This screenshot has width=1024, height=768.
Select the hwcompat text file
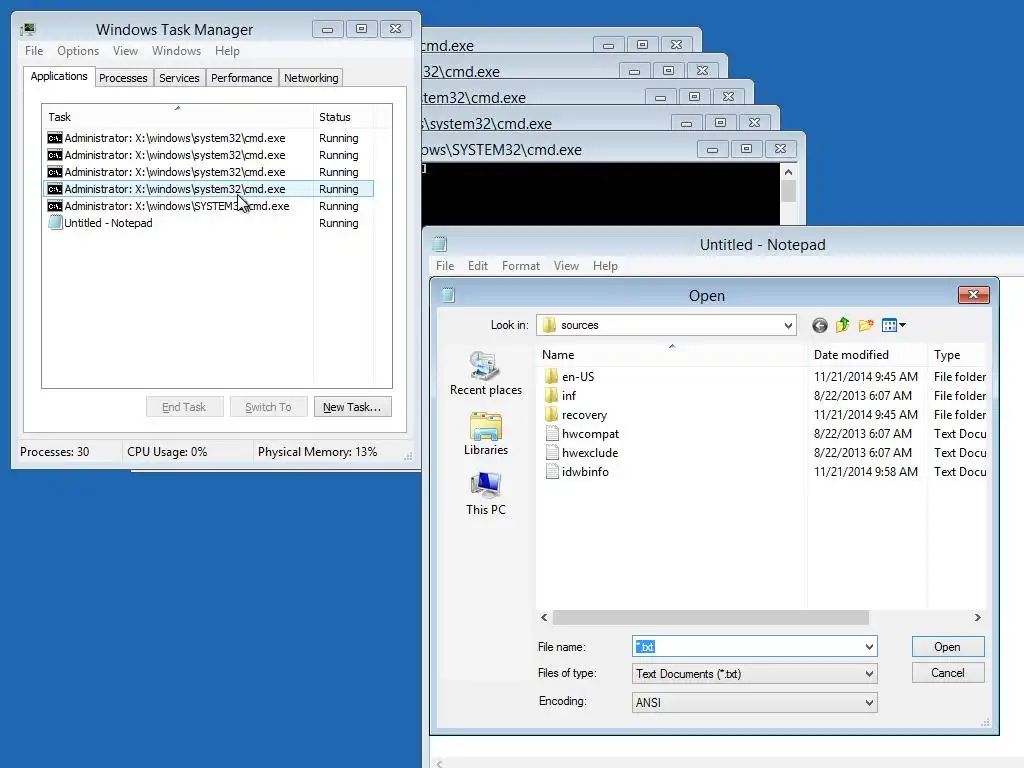pyautogui.click(x=581, y=434)
